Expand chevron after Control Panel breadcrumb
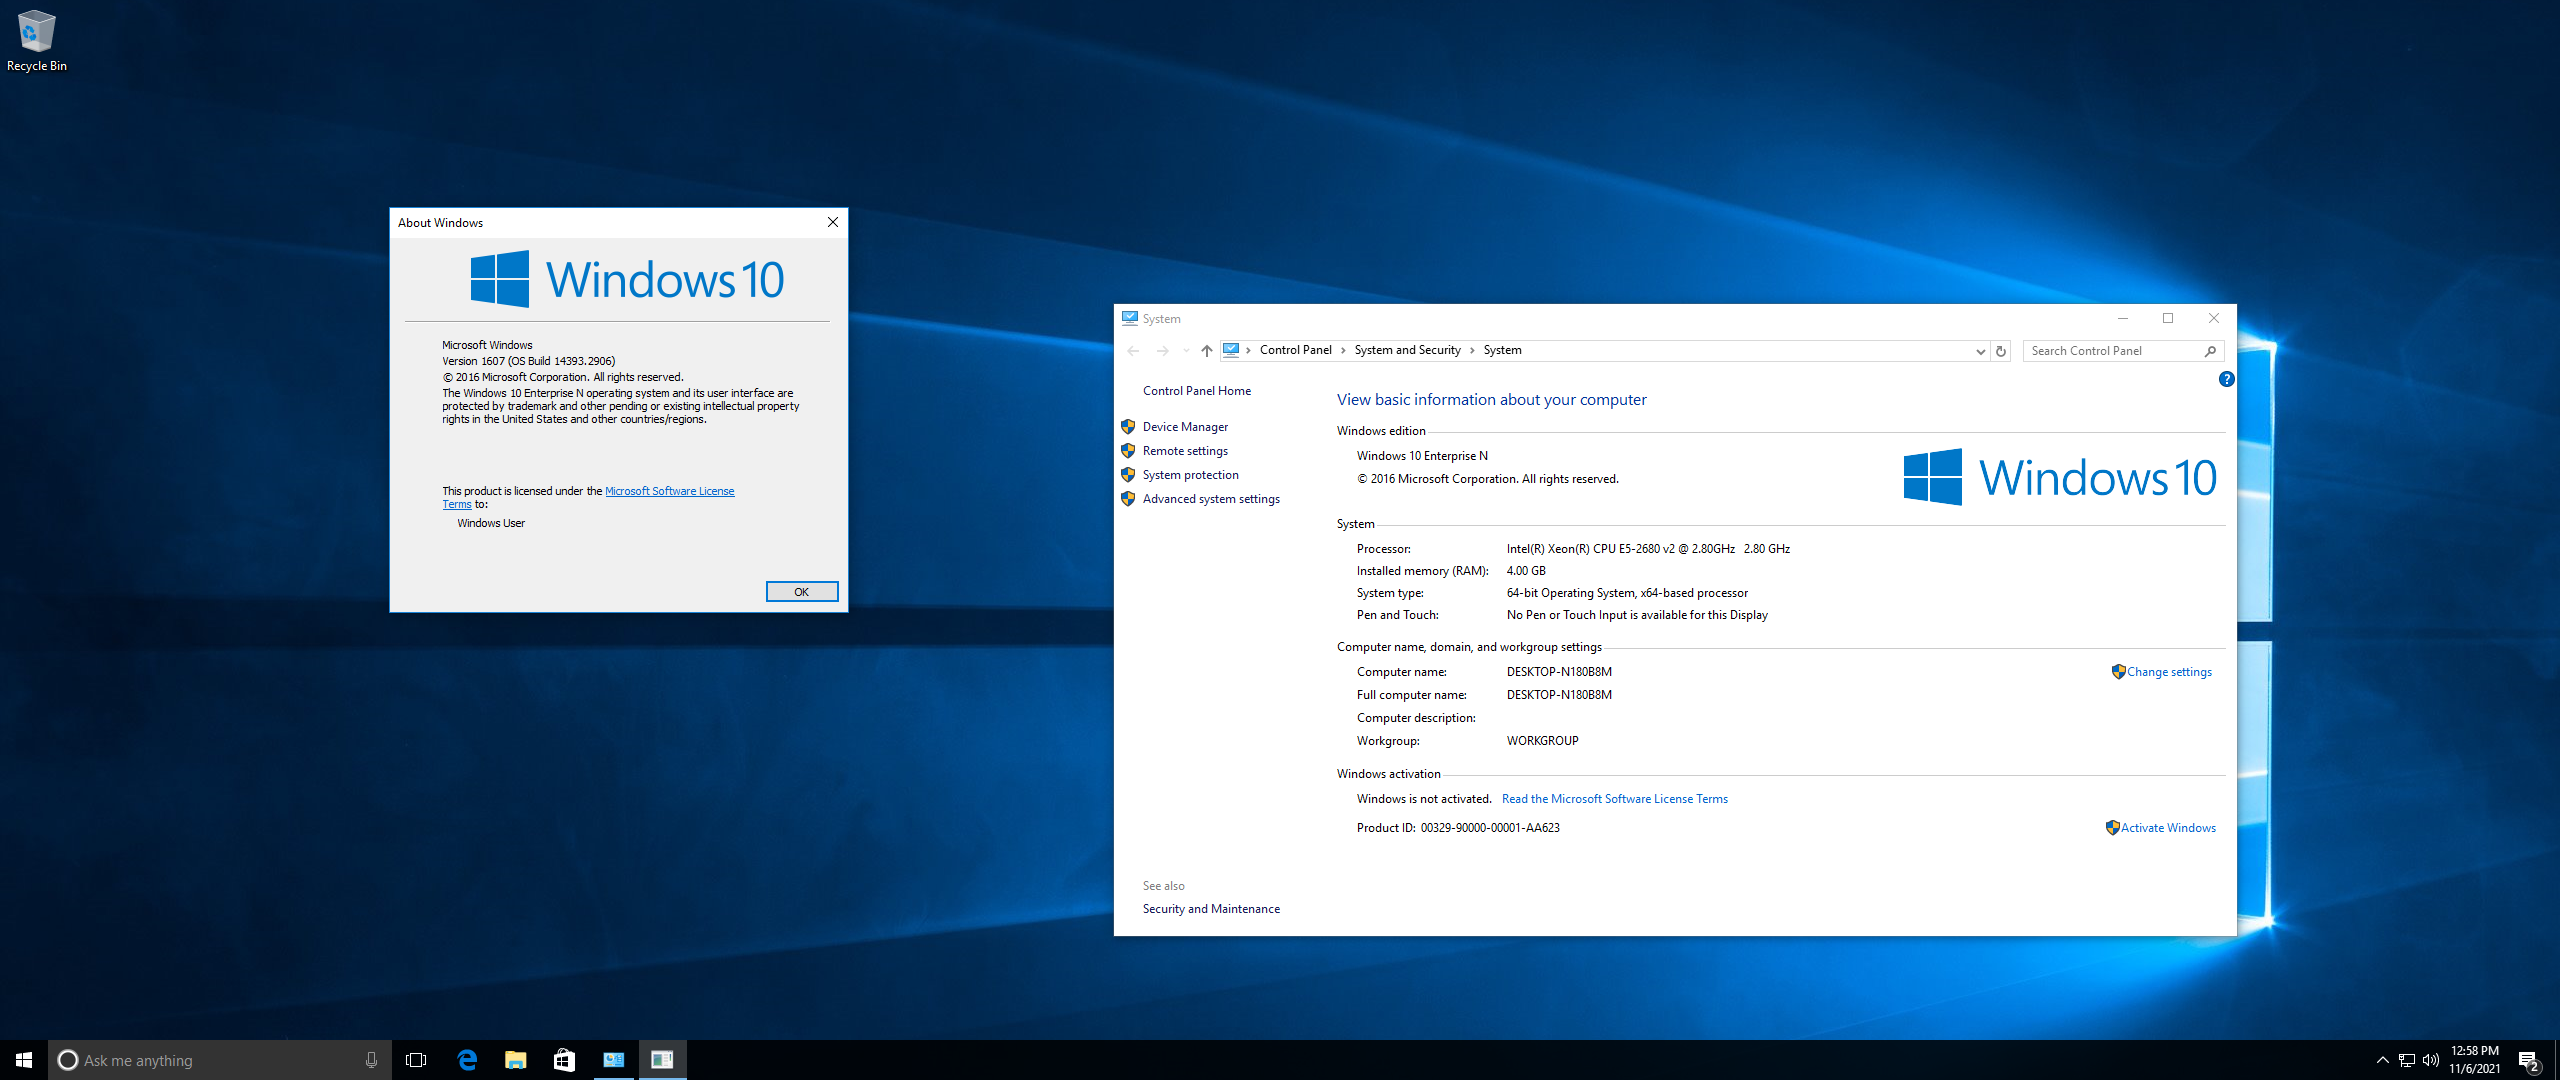This screenshot has height=1080, width=2560. click(x=1343, y=350)
